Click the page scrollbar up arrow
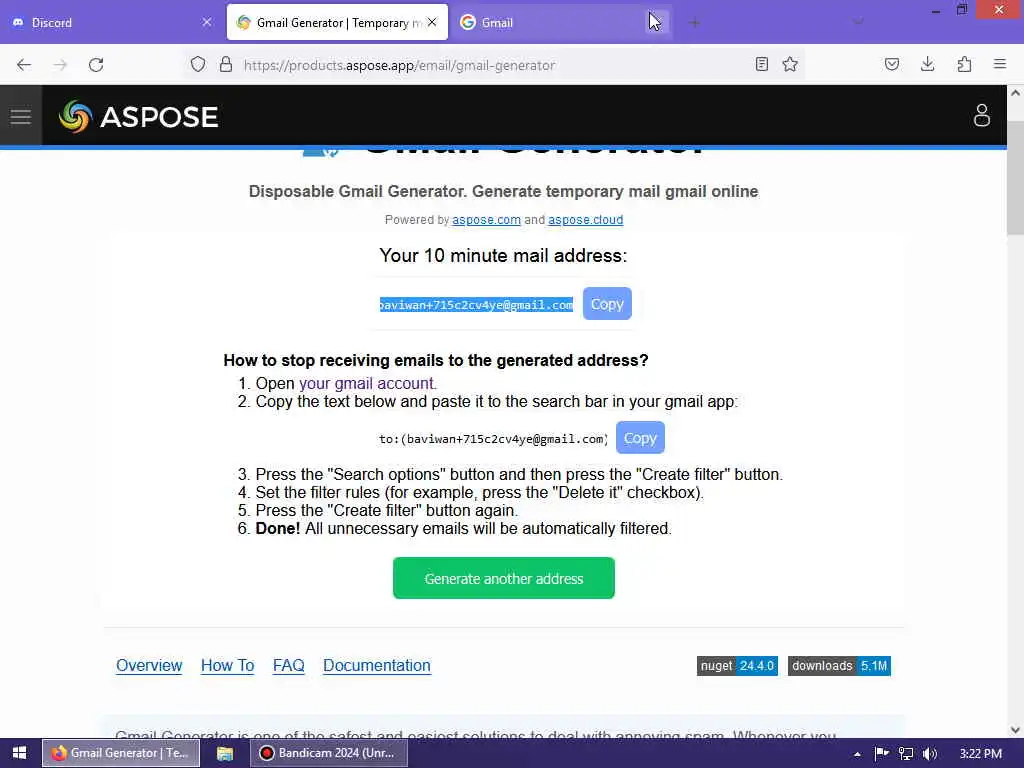Viewport: 1024px width, 768px height. click(1015, 93)
